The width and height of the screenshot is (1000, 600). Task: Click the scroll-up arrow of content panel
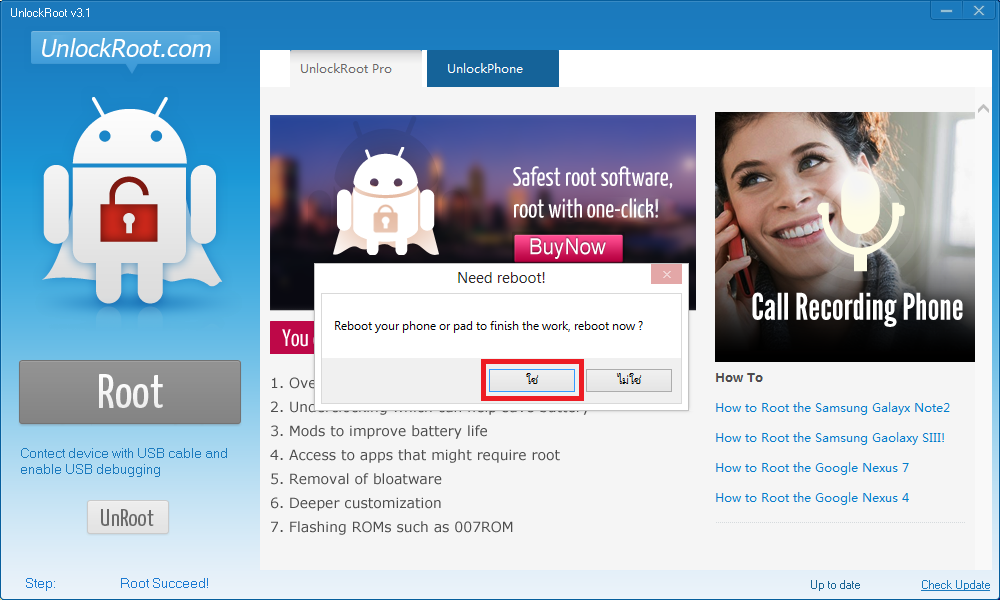(983, 108)
